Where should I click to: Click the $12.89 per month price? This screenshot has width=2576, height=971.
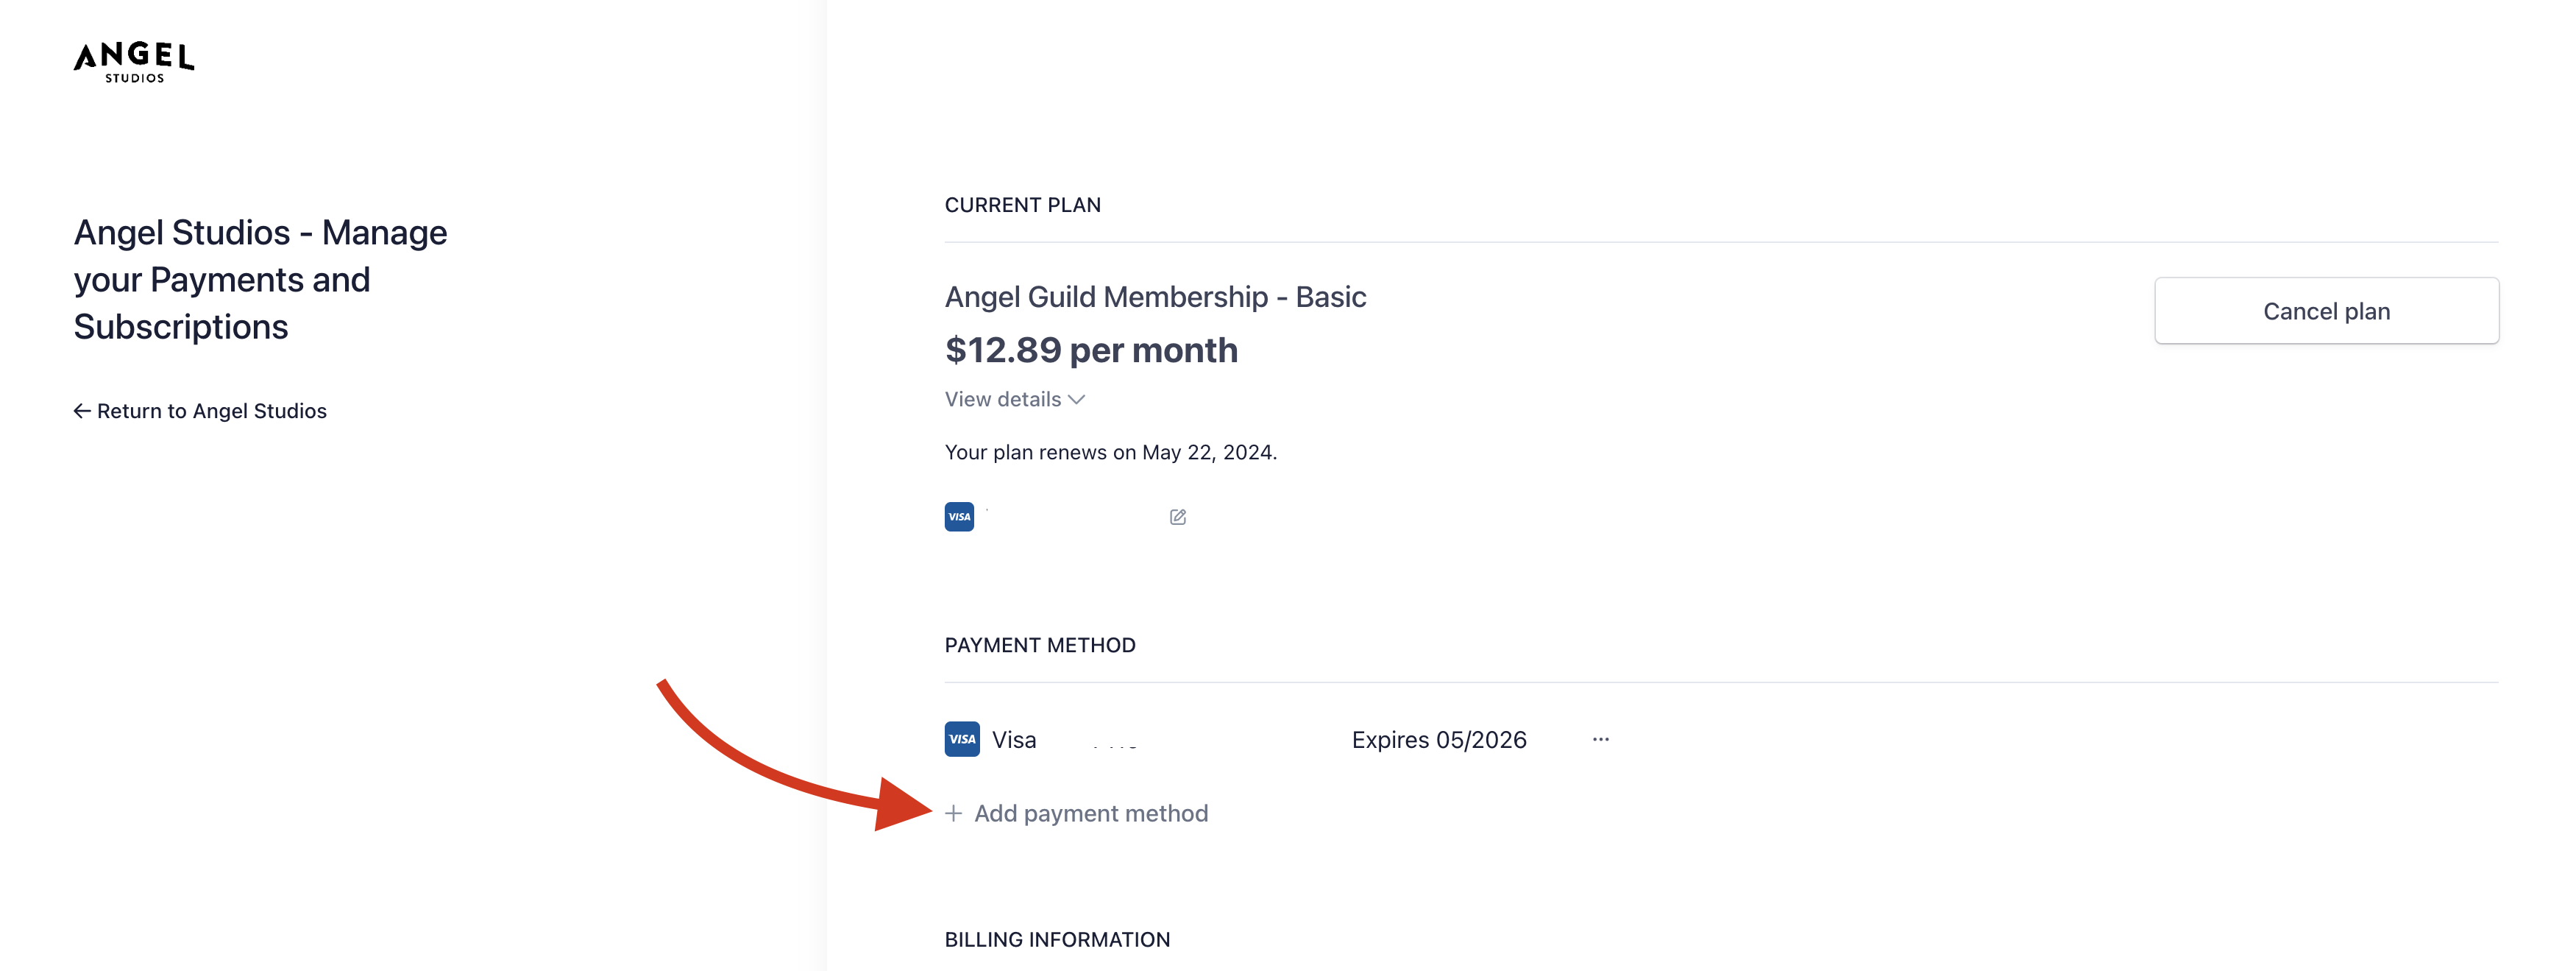[1091, 350]
